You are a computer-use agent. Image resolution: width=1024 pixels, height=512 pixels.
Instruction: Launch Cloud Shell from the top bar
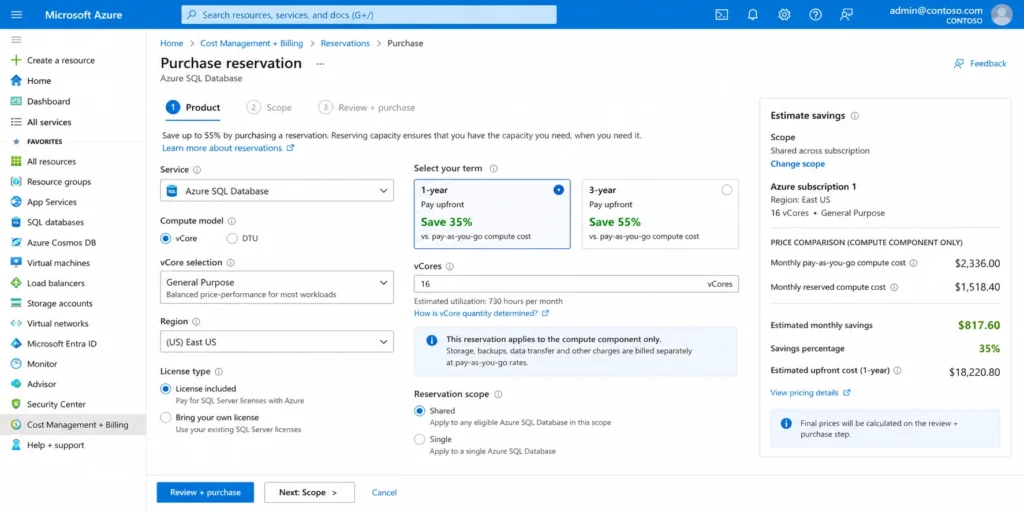pyautogui.click(x=722, y=14)
